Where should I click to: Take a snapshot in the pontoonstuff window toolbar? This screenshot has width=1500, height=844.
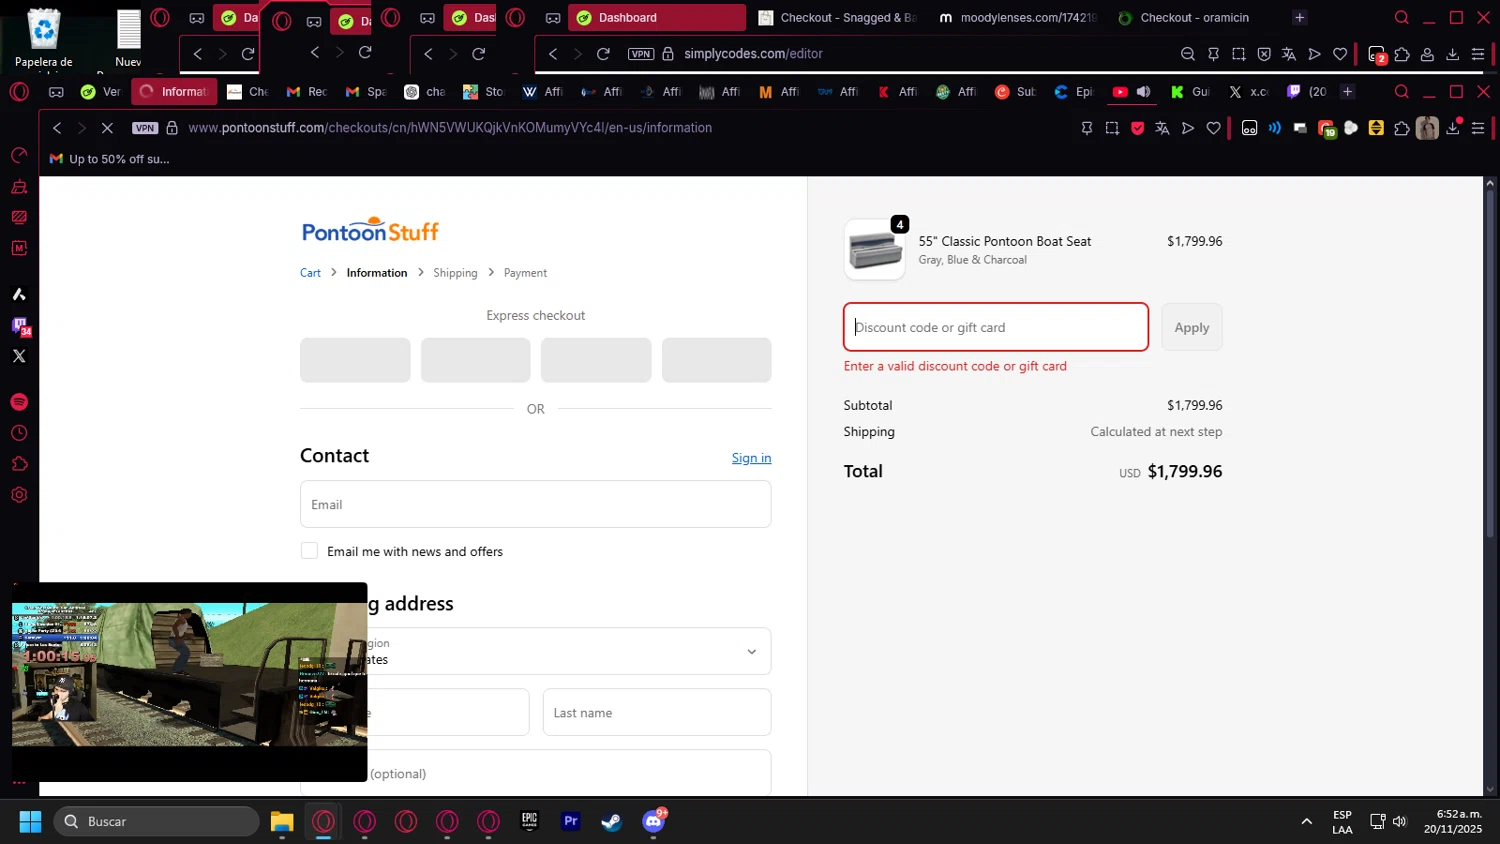click(1112, 128)
